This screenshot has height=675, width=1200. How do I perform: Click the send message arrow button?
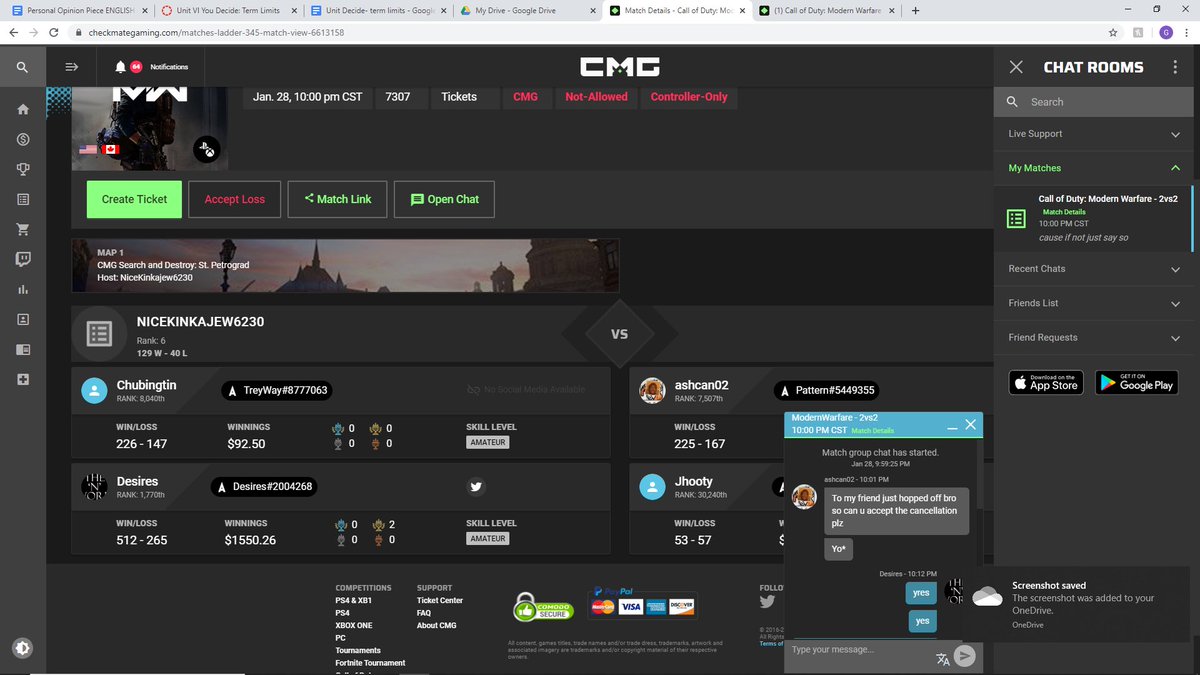(x=964, y=656)
